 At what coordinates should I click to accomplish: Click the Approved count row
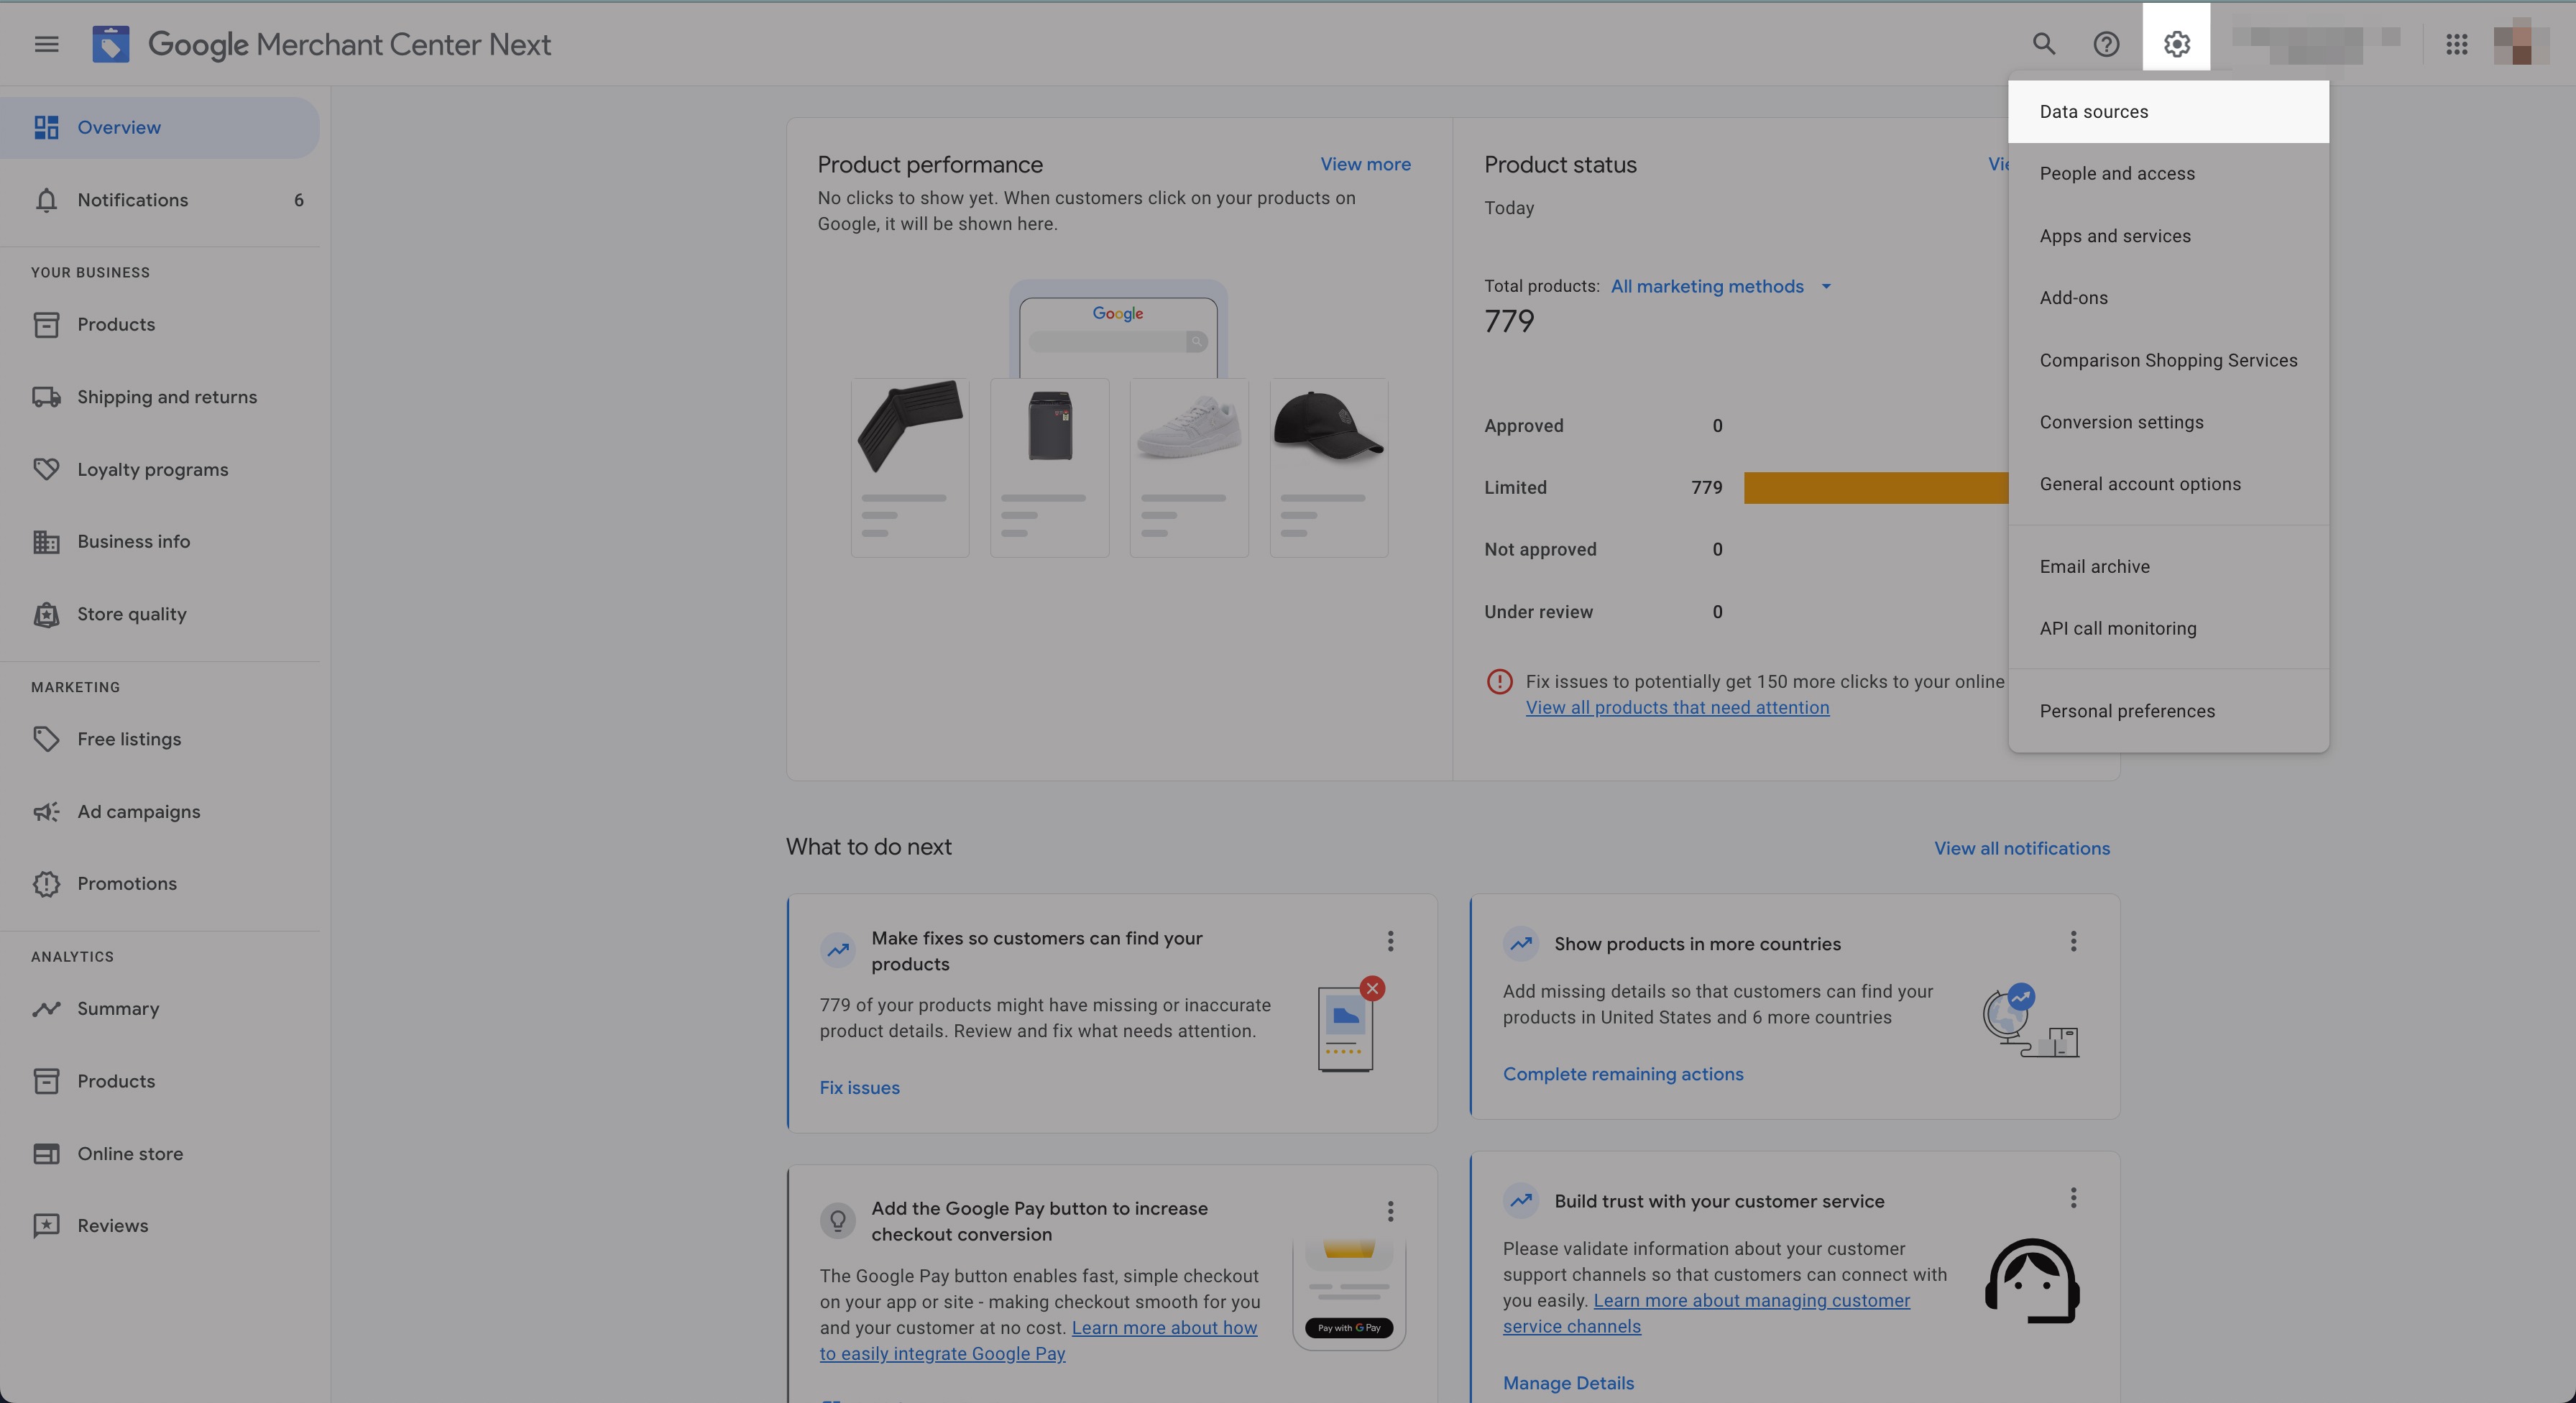tap(1603, 426)
